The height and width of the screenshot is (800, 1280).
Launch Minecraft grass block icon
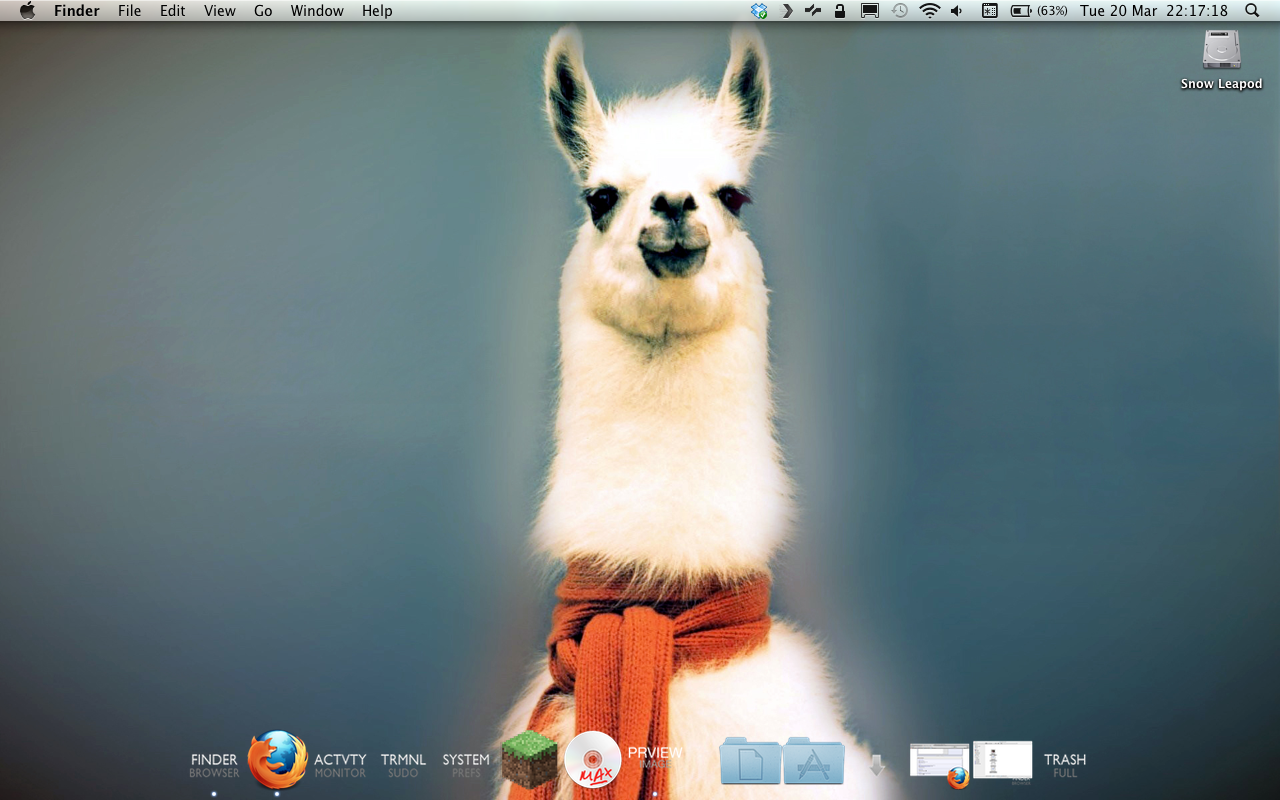coord(529,760)
